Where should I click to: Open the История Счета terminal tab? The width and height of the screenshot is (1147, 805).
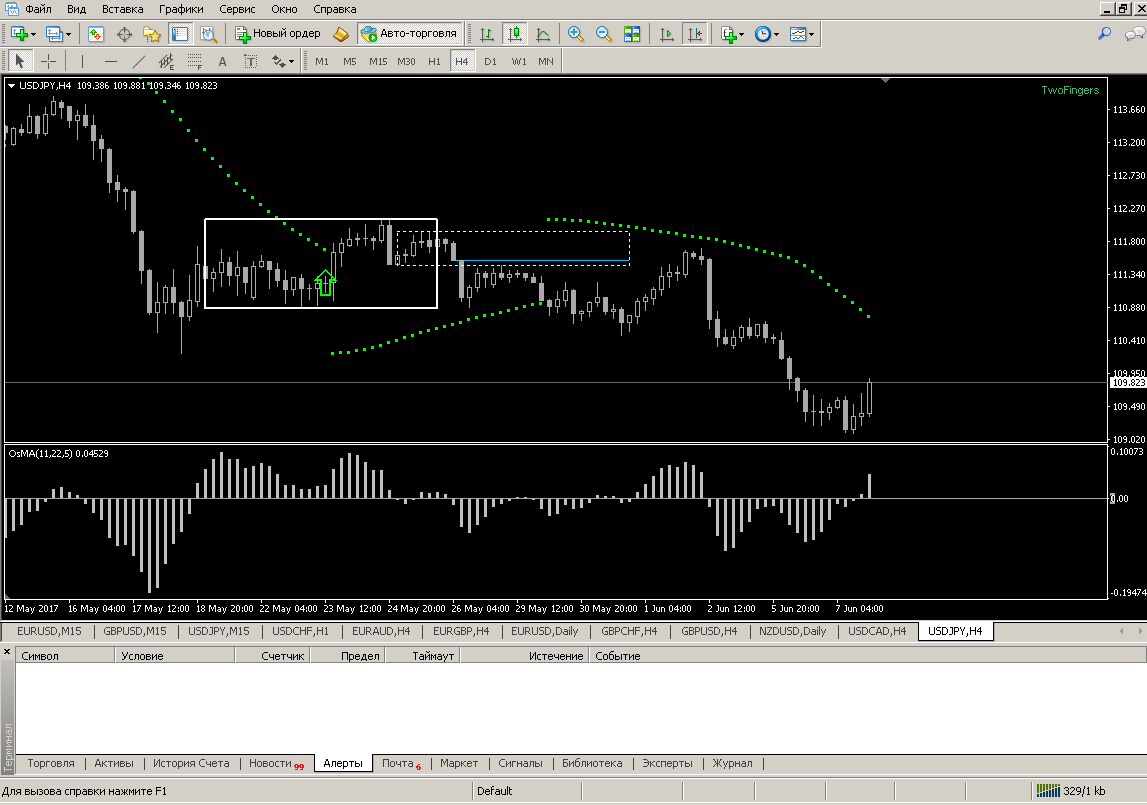(191, 763)
